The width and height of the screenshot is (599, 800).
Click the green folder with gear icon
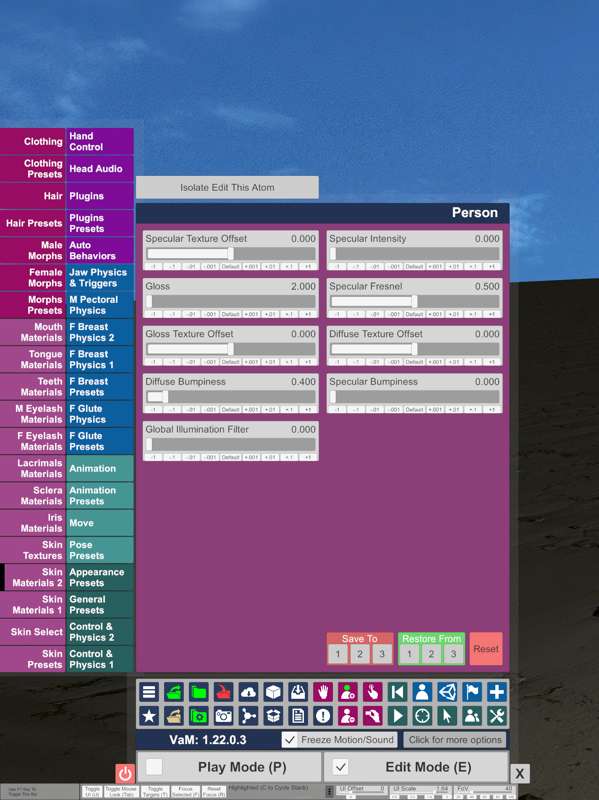[x=198, y=716]
